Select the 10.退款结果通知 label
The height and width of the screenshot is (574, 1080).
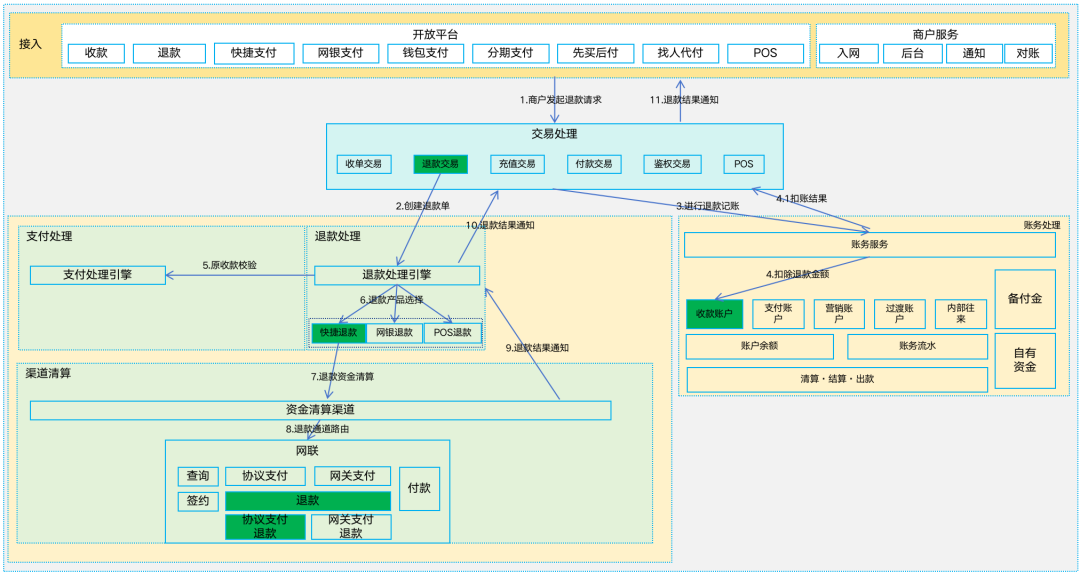(x=500, y=225)
